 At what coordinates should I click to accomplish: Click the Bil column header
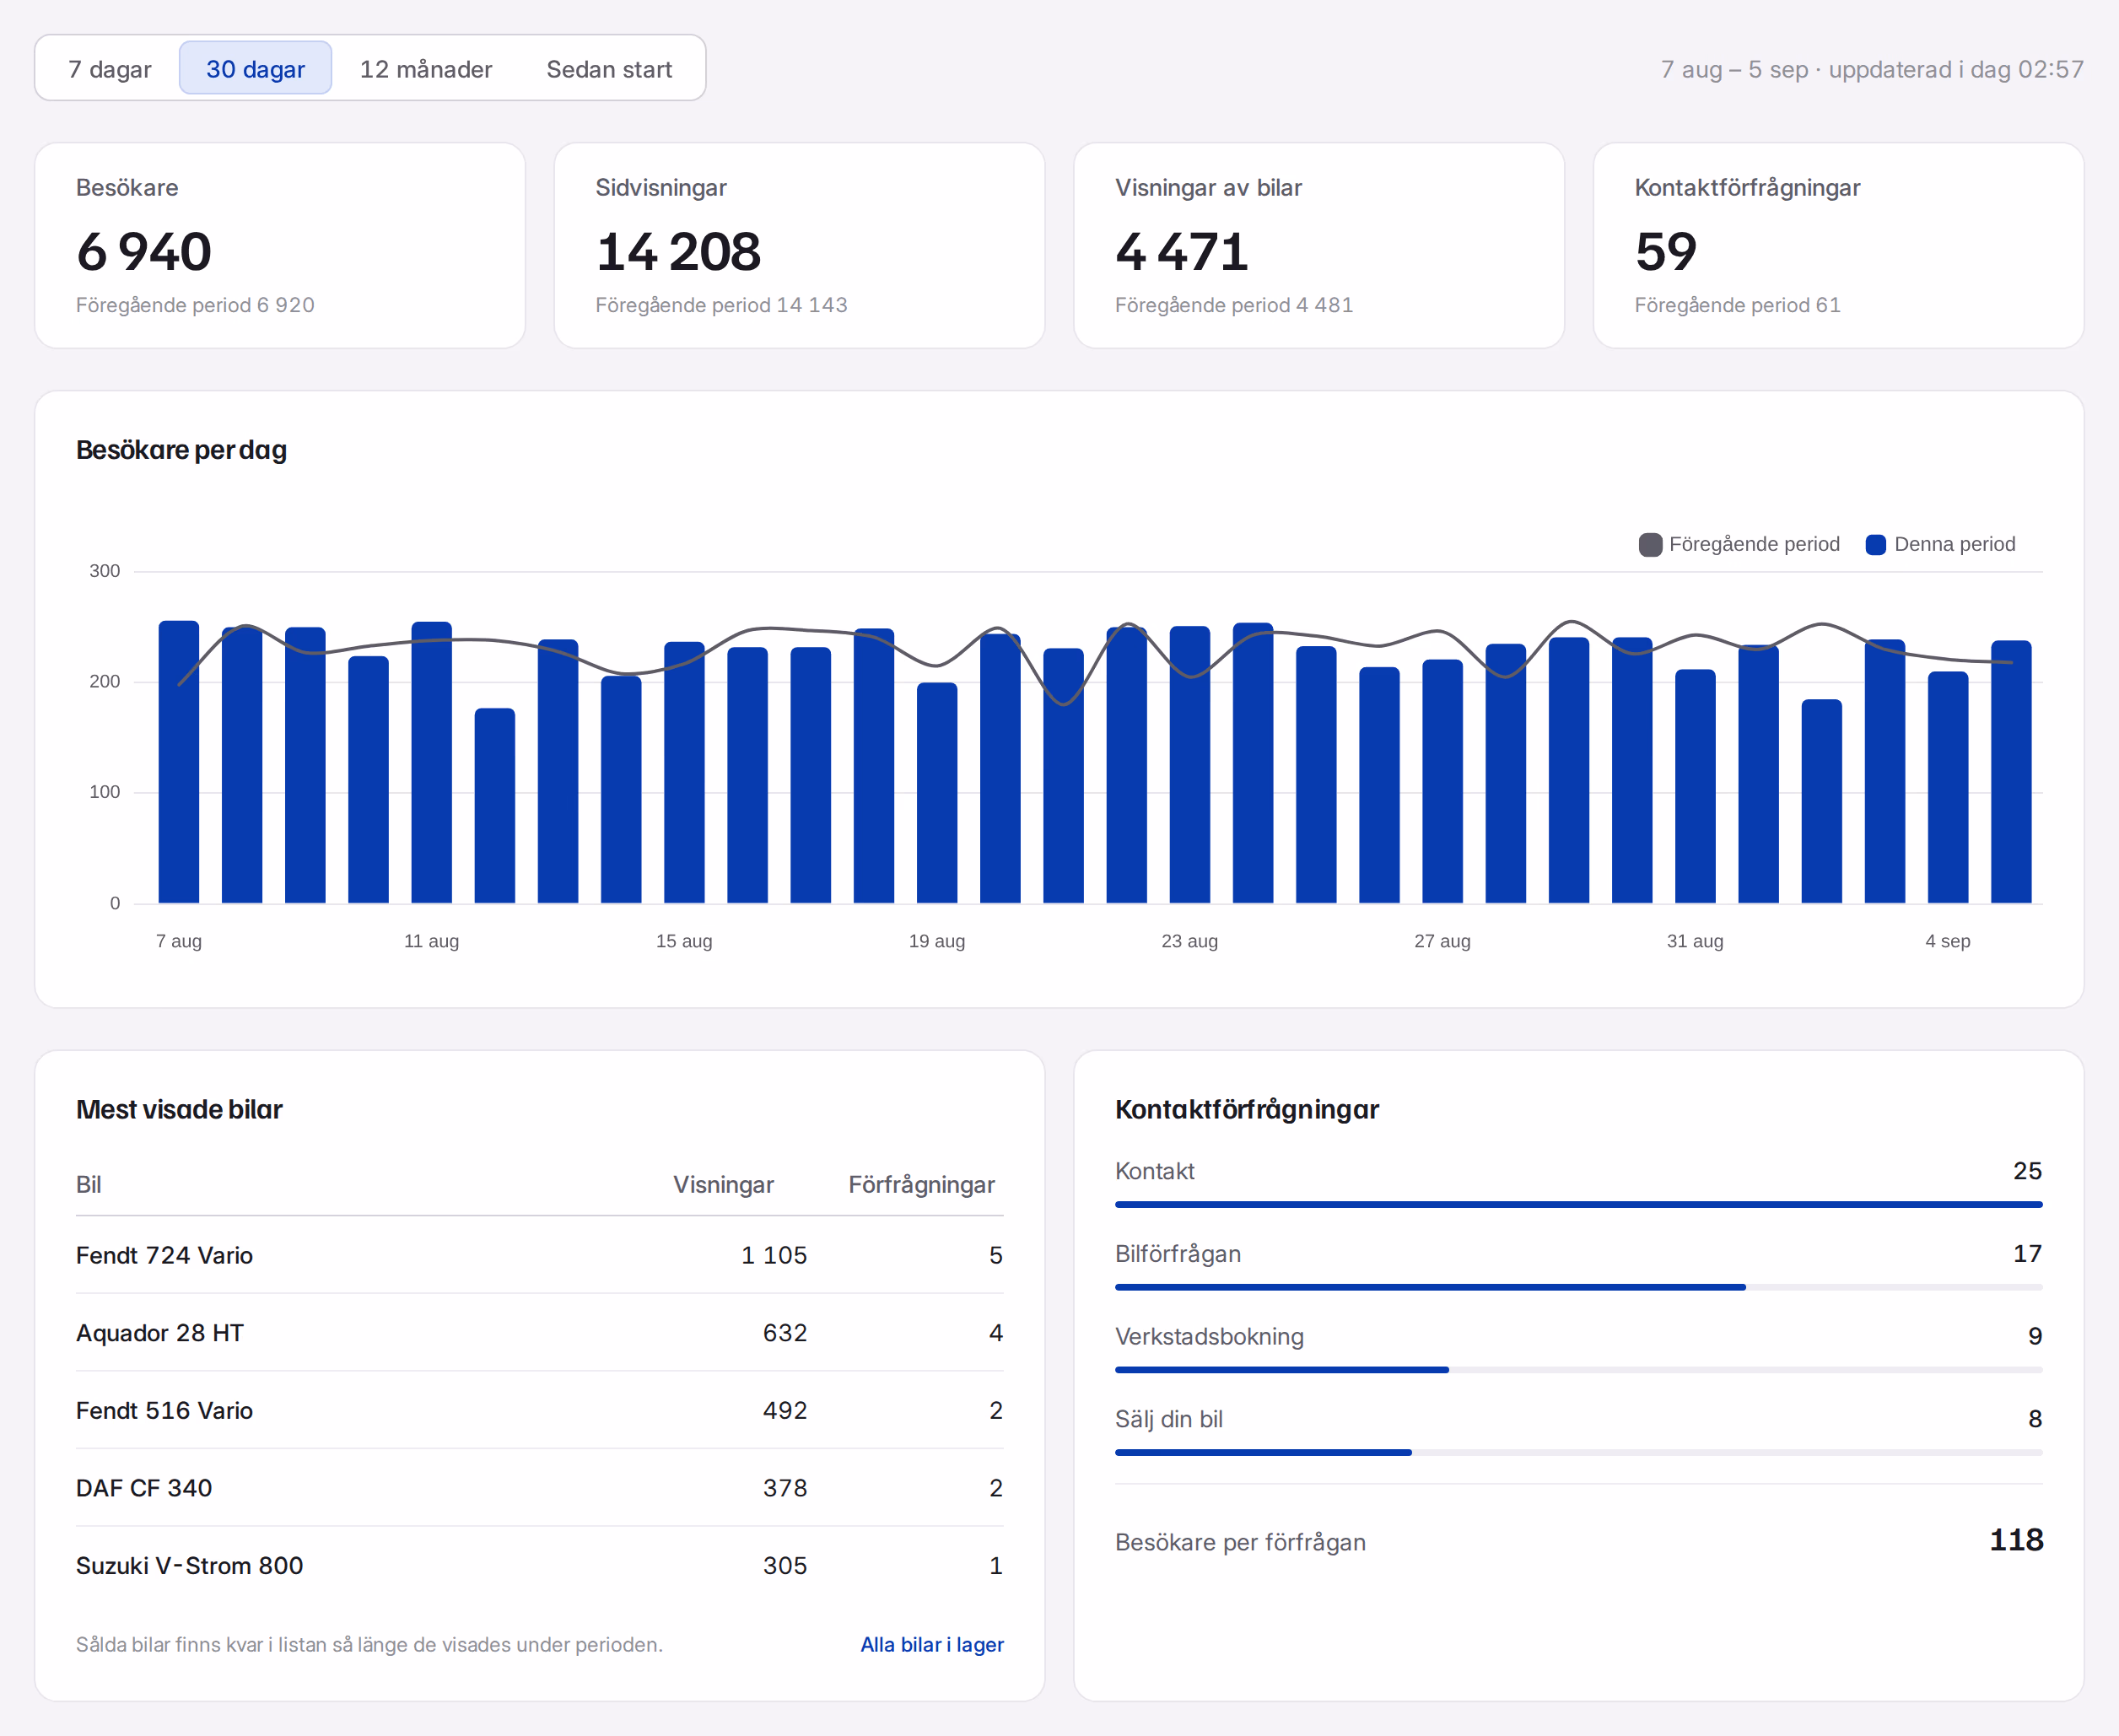pos(88,1184)
